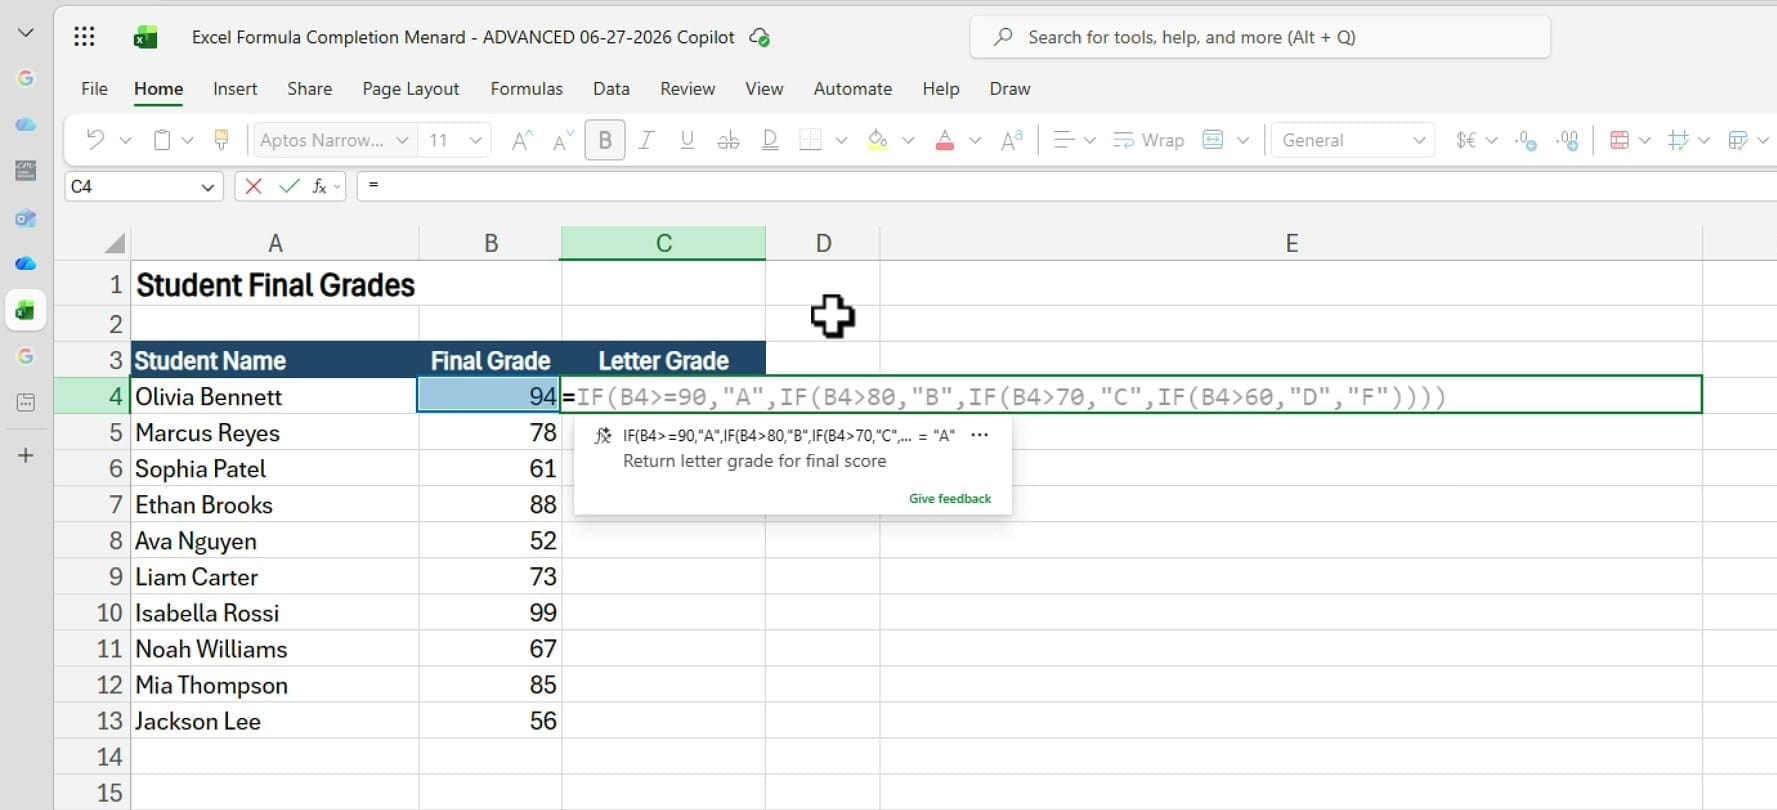Image resolution: width=1777 pixels, height=810 pixels.
Task: Select column C header
Action: (663, 243)
